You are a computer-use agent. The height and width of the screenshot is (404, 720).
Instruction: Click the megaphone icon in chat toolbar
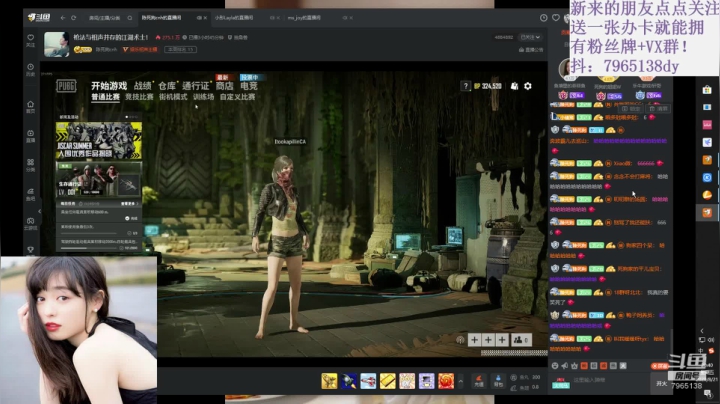565,366
